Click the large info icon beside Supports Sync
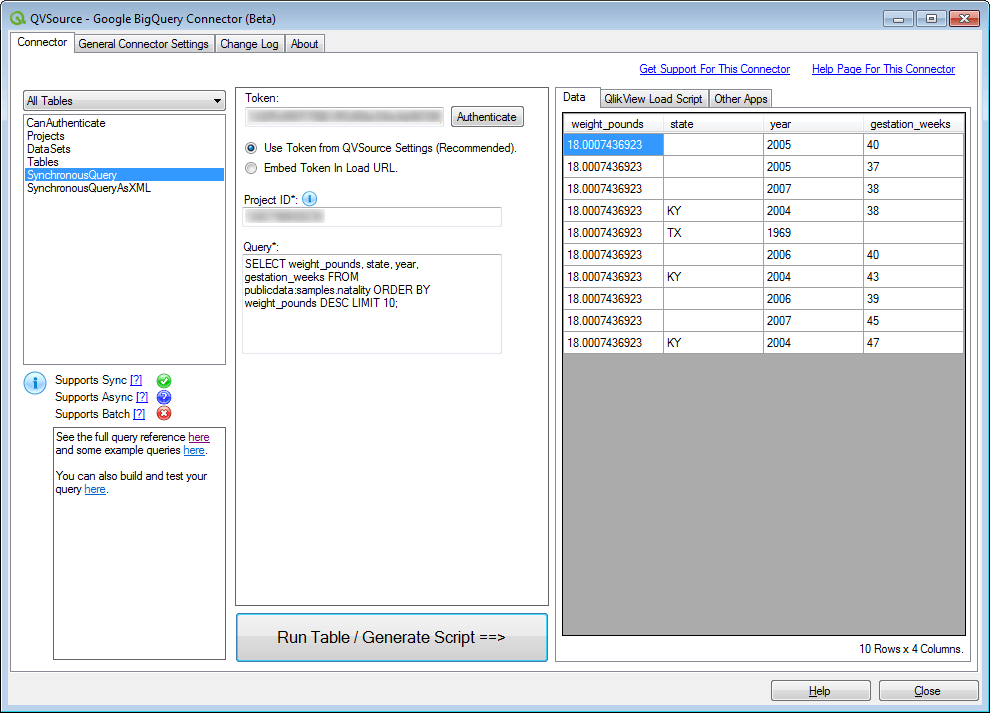990x713 pixels. (x=35, y=383)
